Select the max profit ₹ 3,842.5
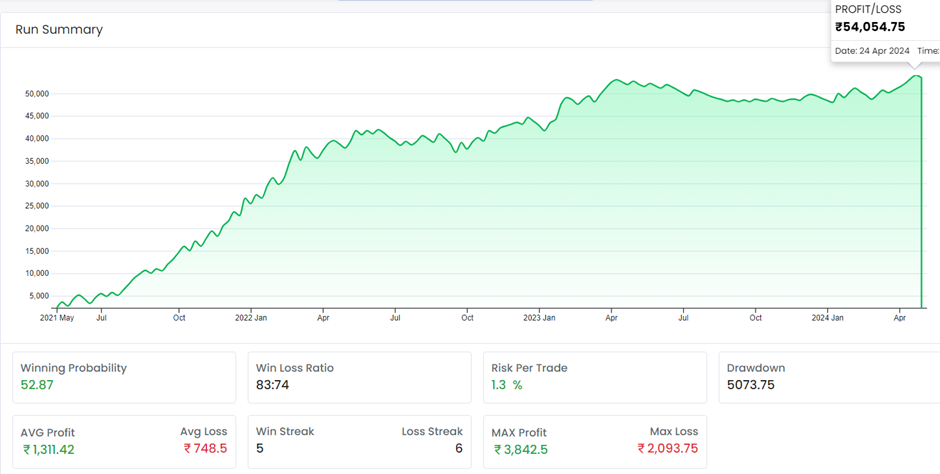The height and width of the screenshot is (474, 940). (x=521, y=449)
